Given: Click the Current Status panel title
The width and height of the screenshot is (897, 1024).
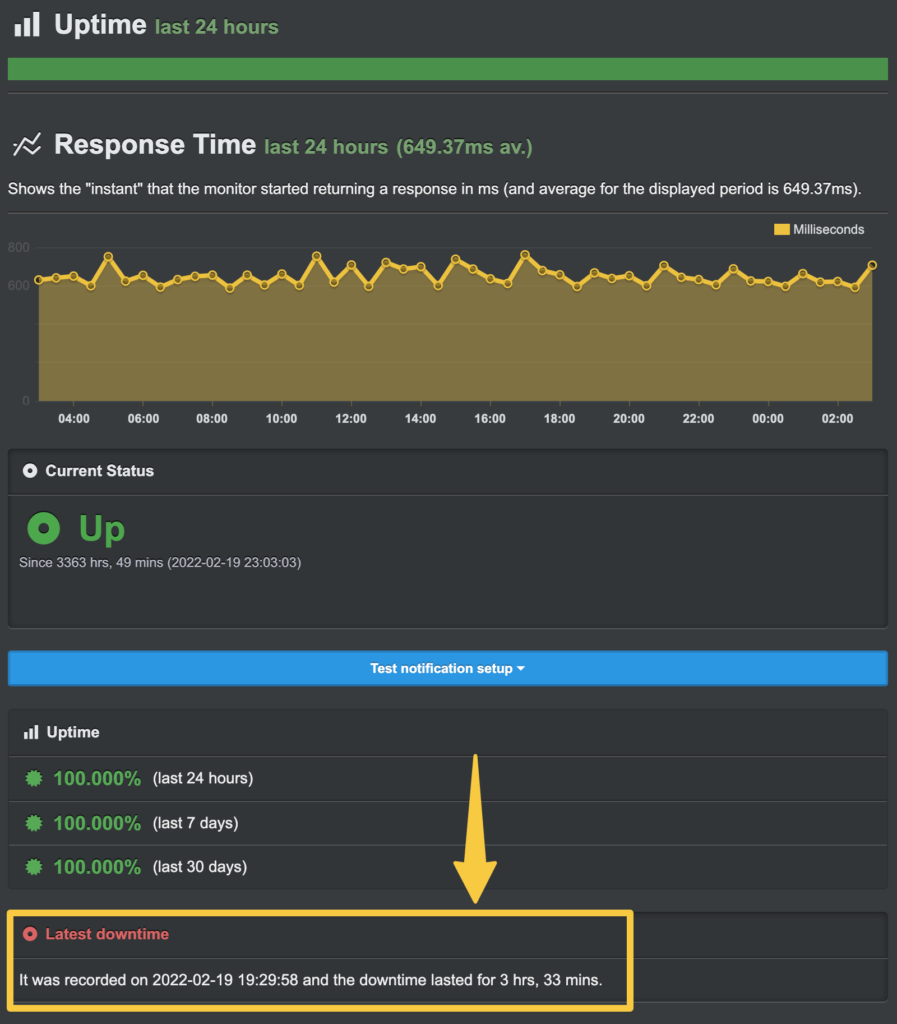Looking at the screenshot, I should [x=99, y=471].
